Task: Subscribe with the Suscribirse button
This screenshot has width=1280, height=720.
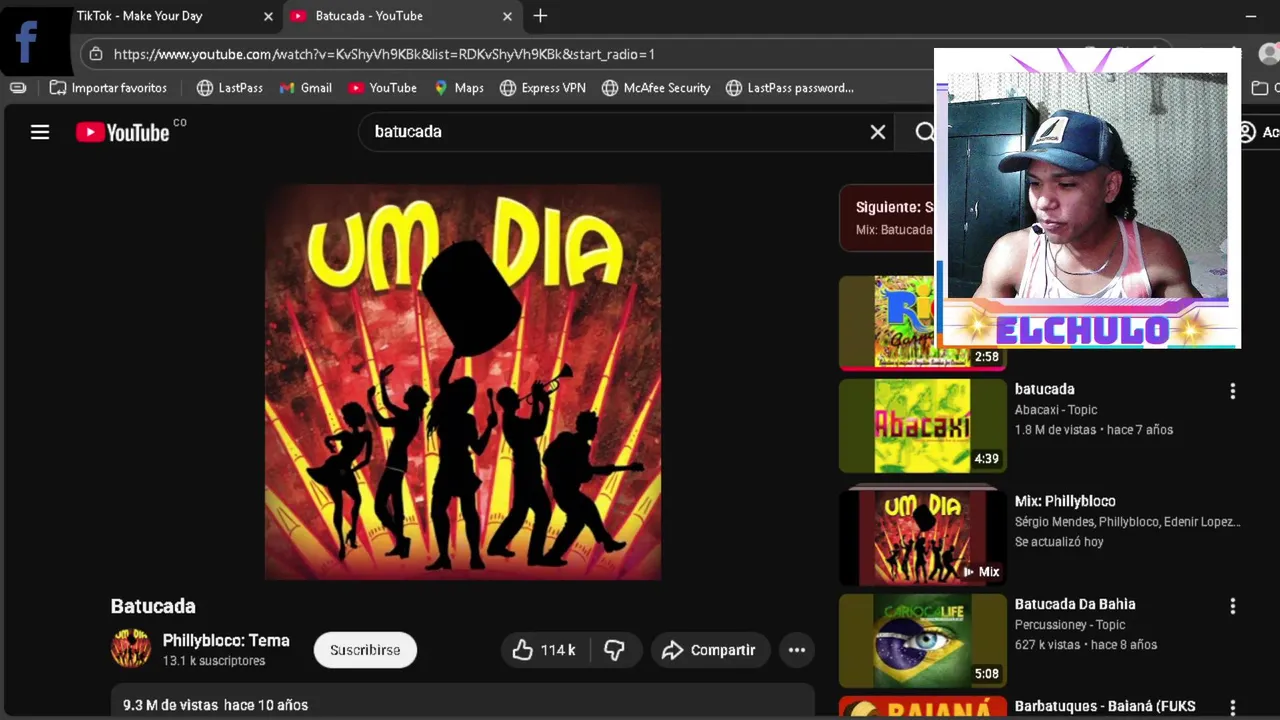Action: pos(365,650)
